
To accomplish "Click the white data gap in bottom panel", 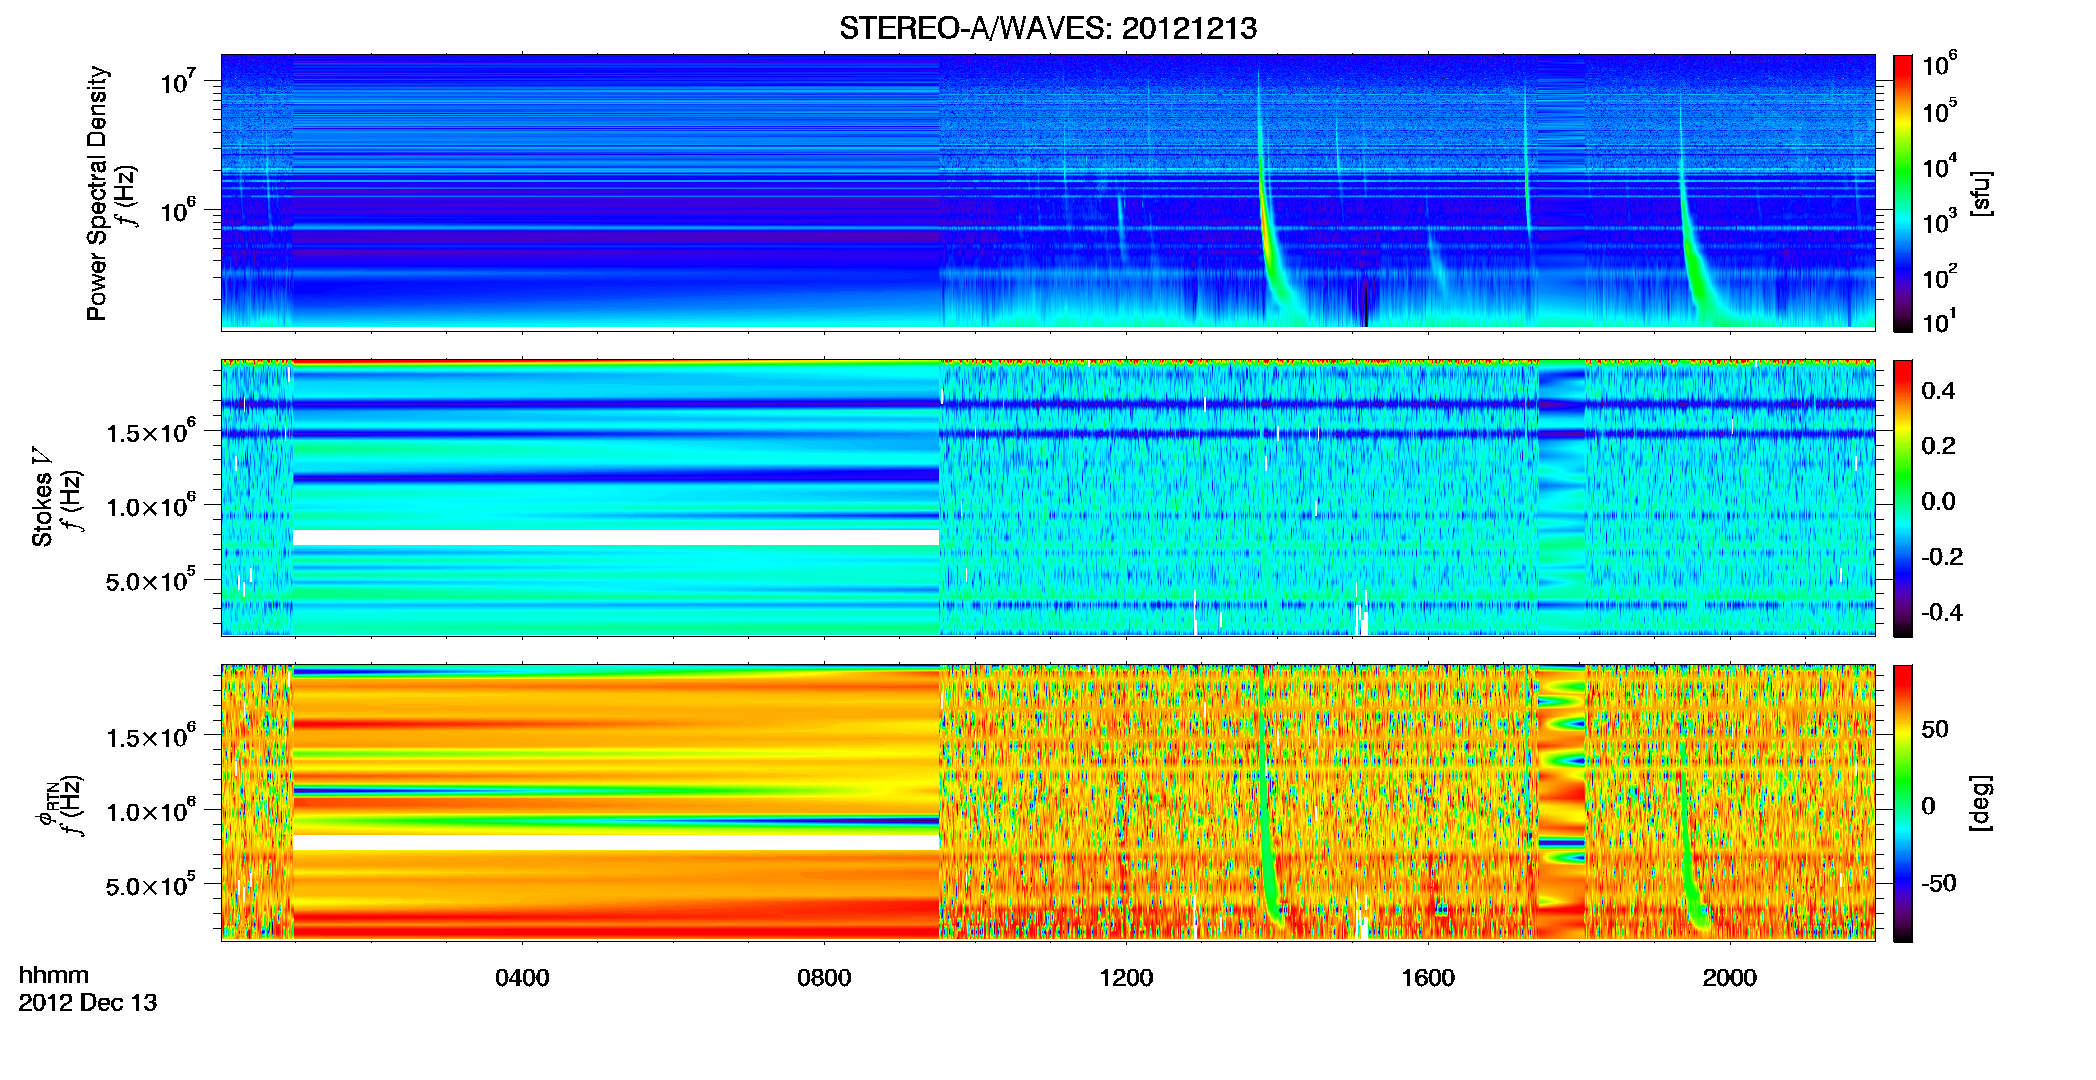I will [x=616, y=843].
